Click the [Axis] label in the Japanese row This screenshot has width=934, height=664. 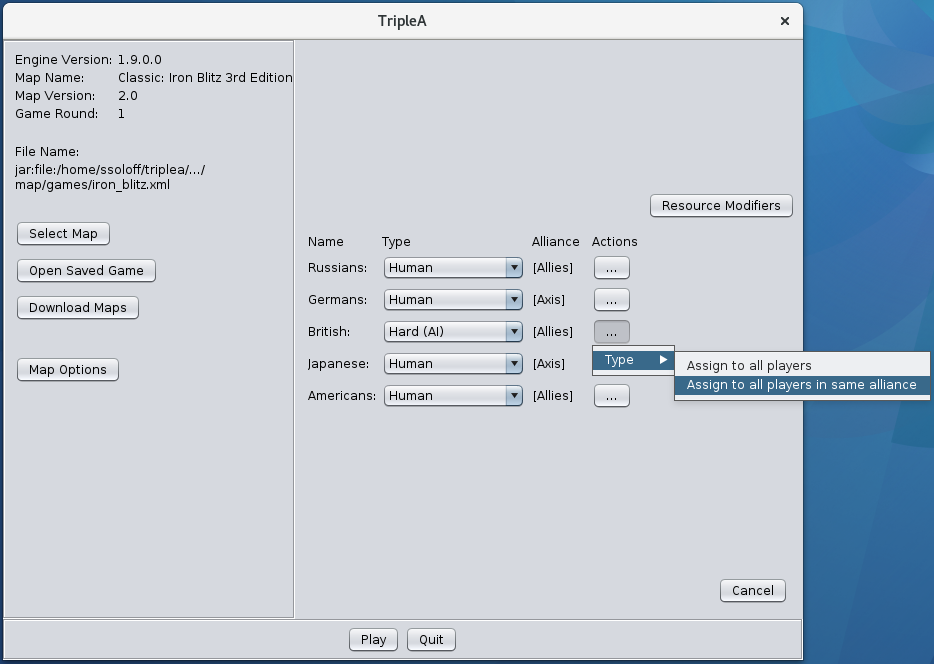click(549, 364)
